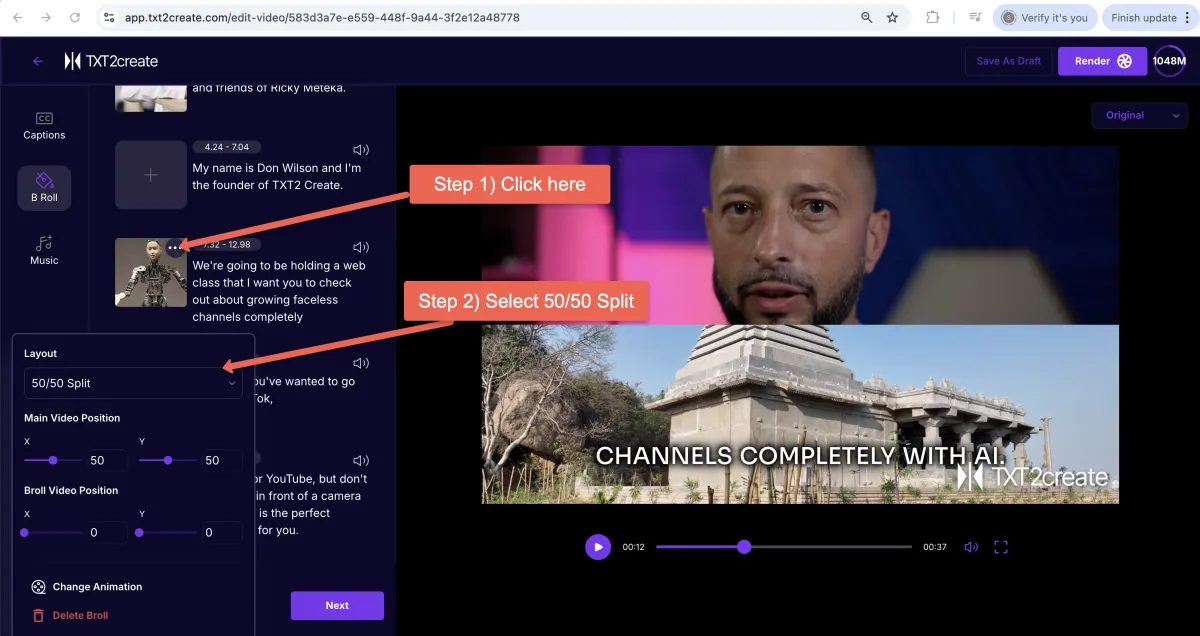This screenshot has width=1200, height=636.
Task: Open the Captions sidebar tab
Action: [44, 126]
